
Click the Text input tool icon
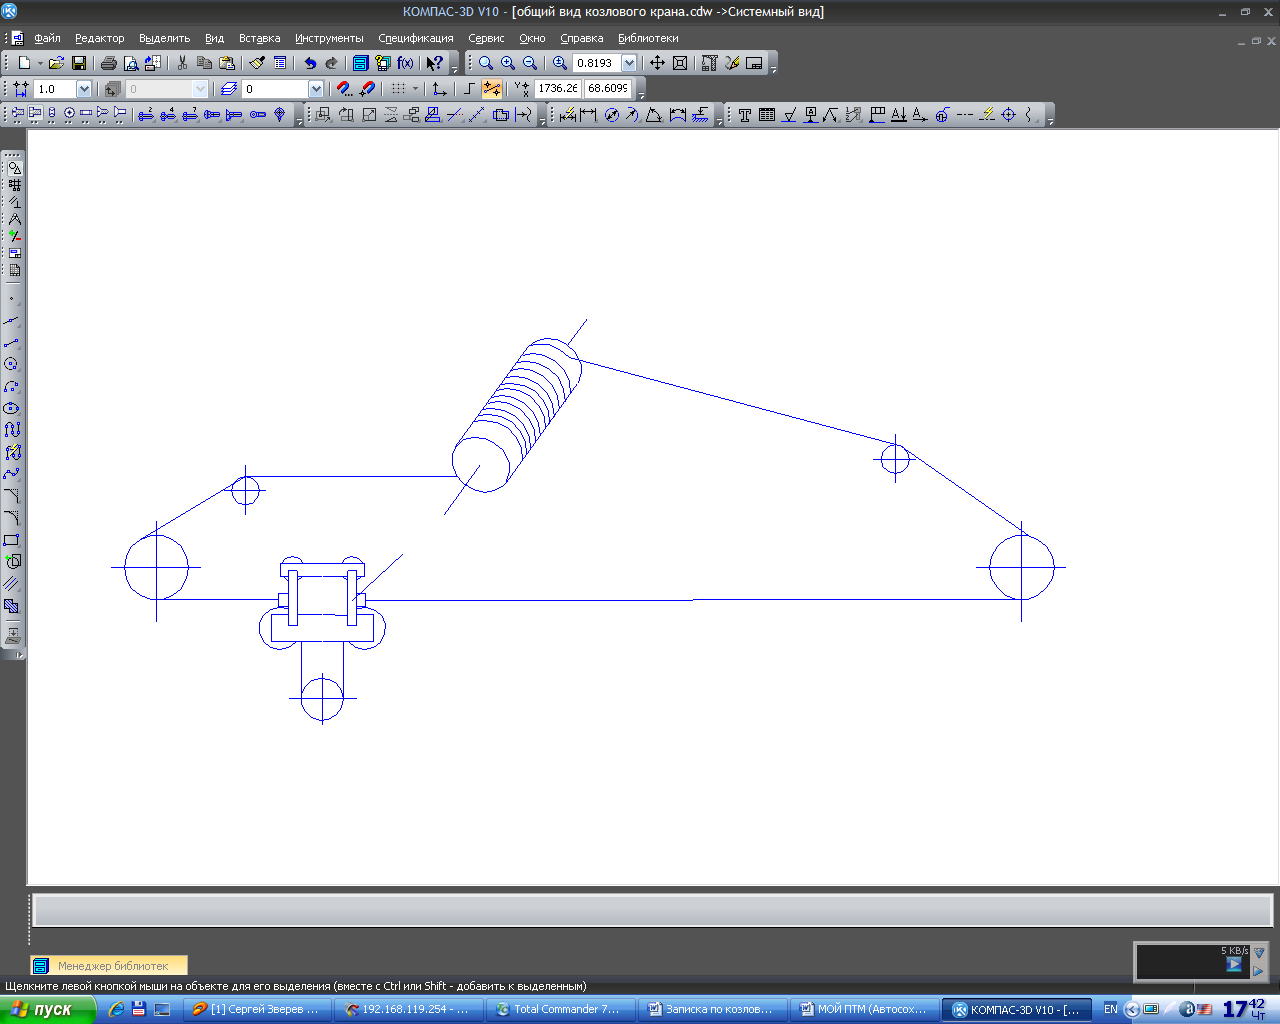[745, 115]
